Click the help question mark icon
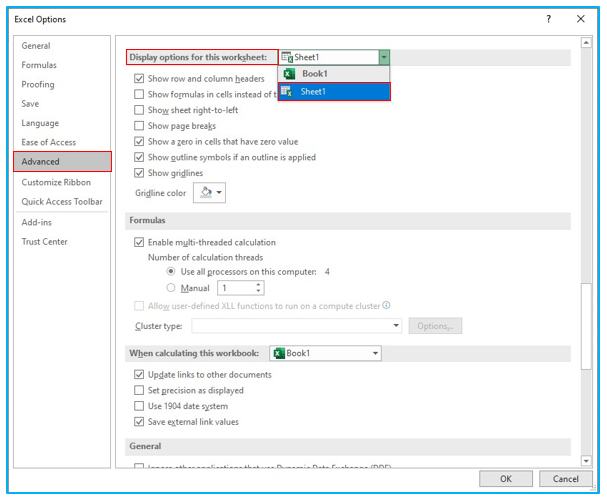Screen dimensions: 607x503 [x=548, y=19]
